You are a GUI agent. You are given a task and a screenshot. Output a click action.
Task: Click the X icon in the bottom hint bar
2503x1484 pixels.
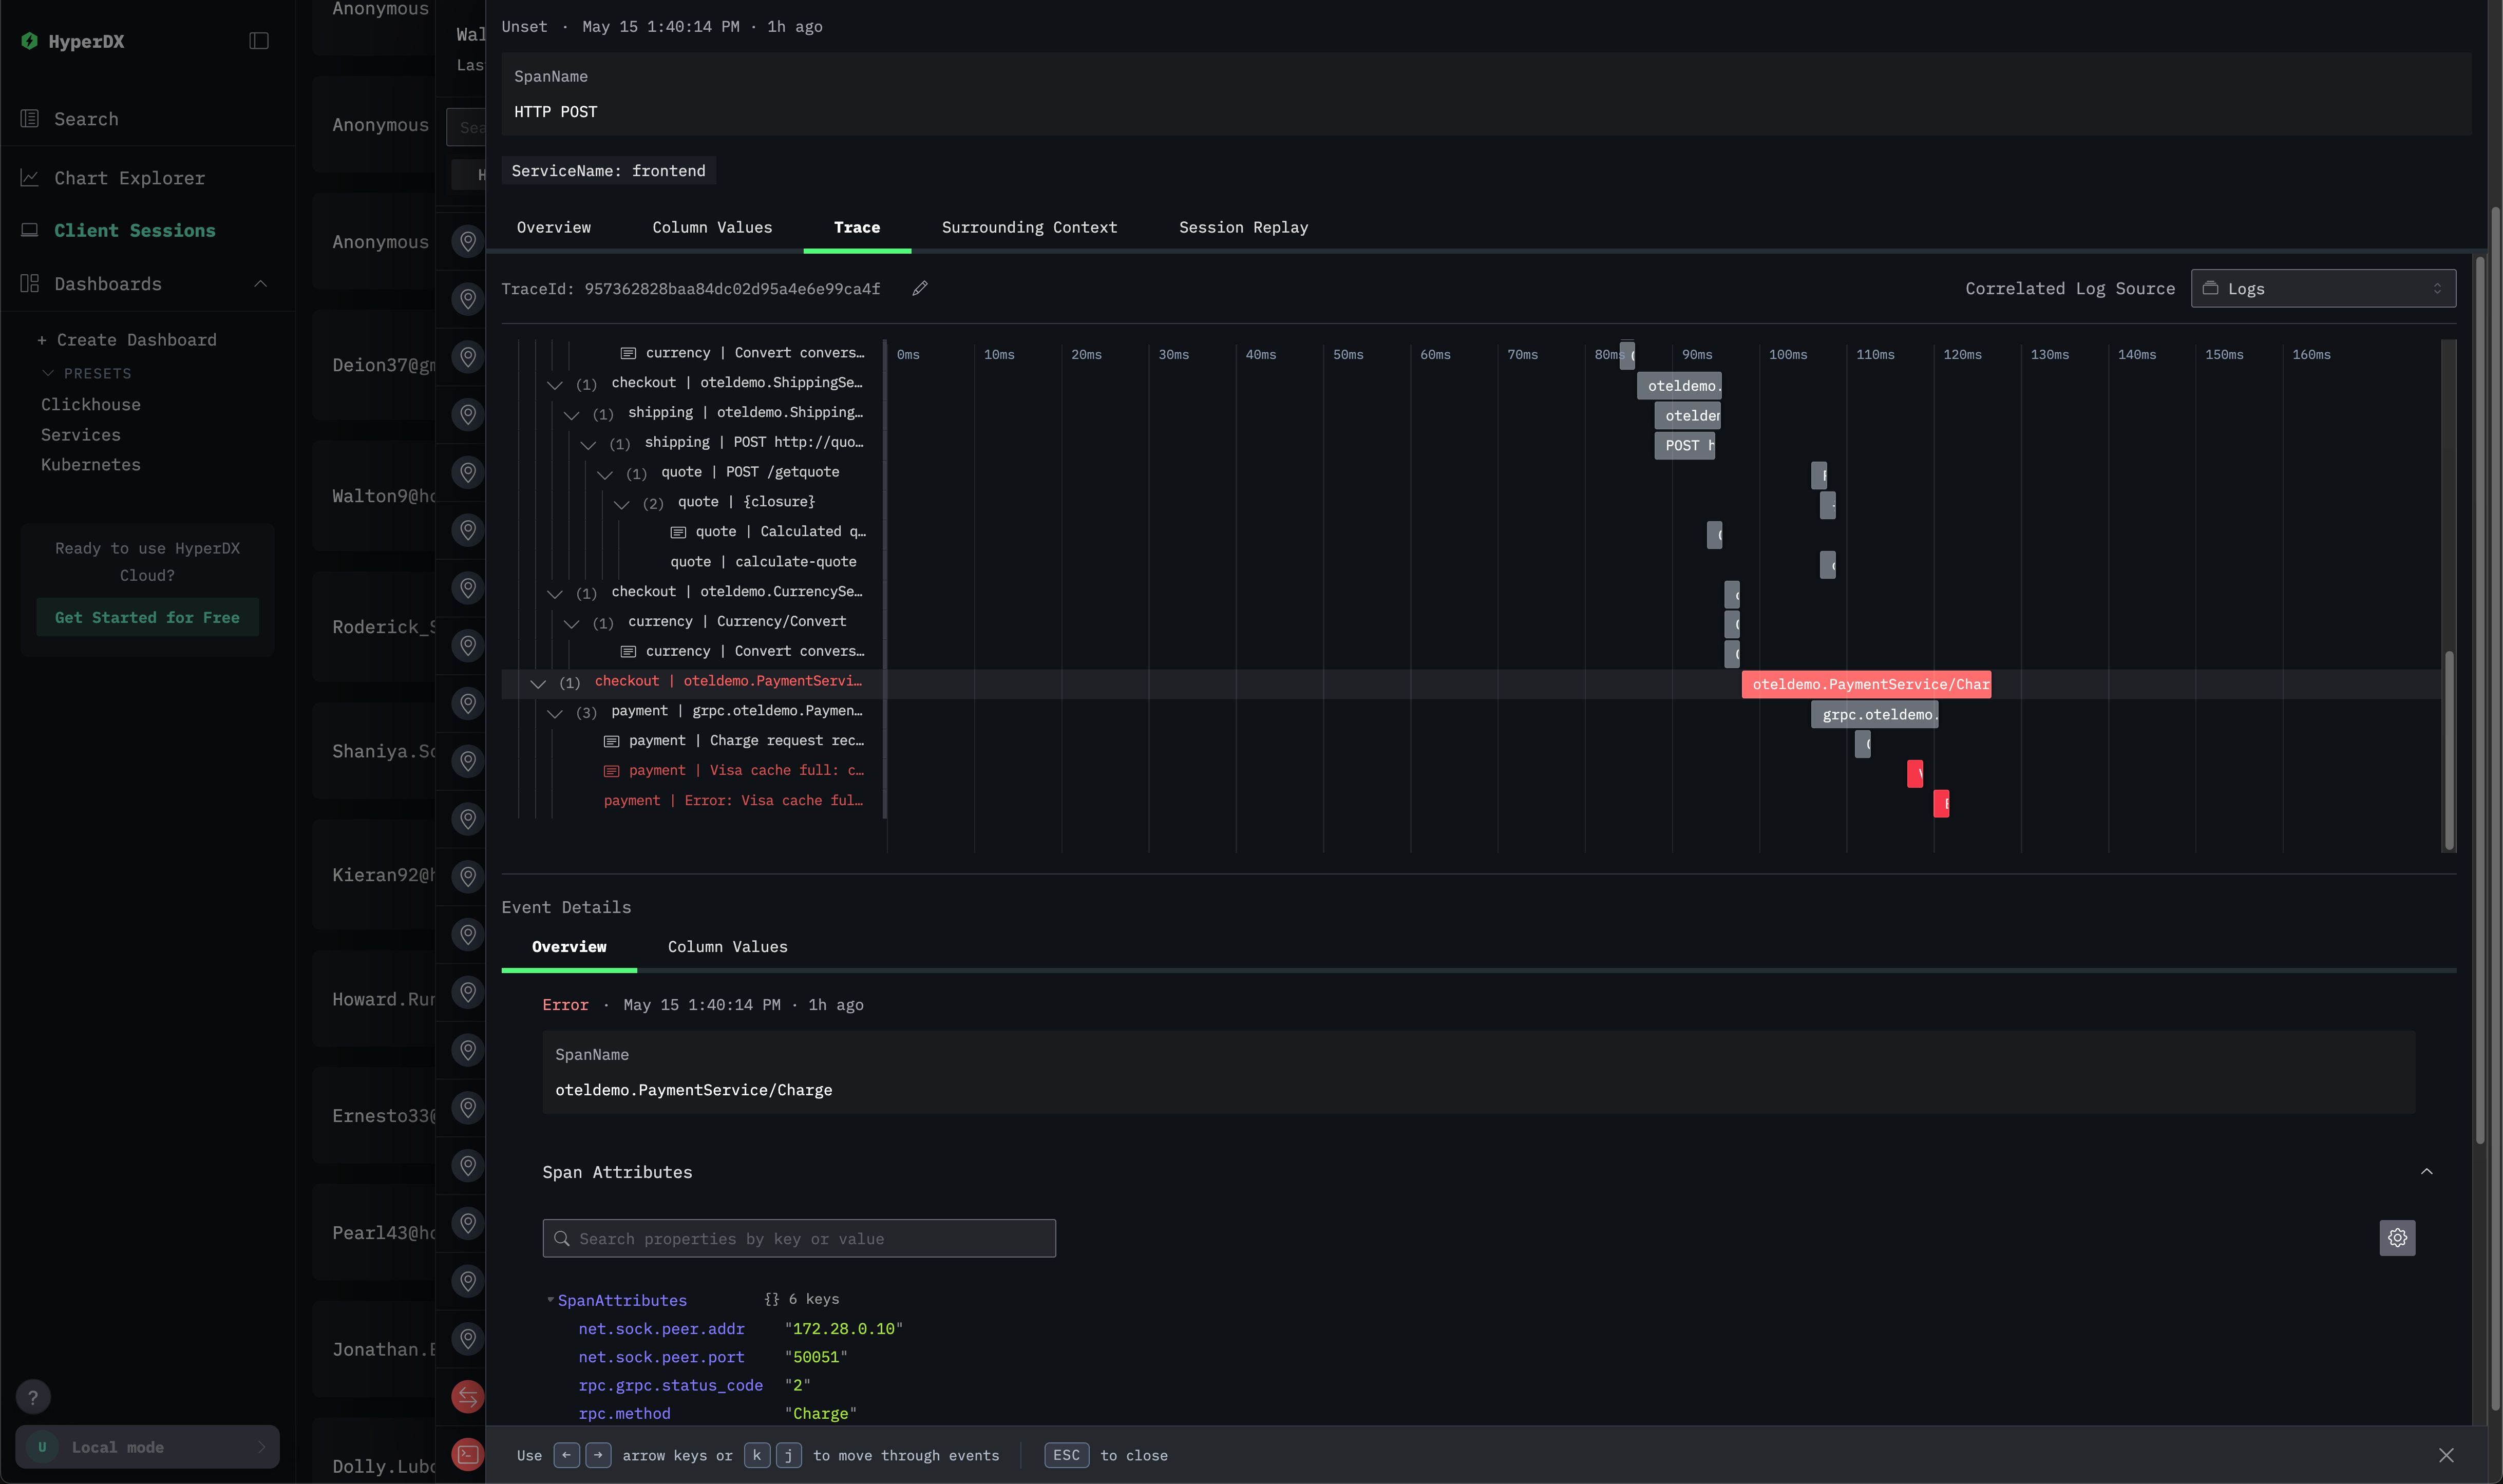point(2445,1455)
